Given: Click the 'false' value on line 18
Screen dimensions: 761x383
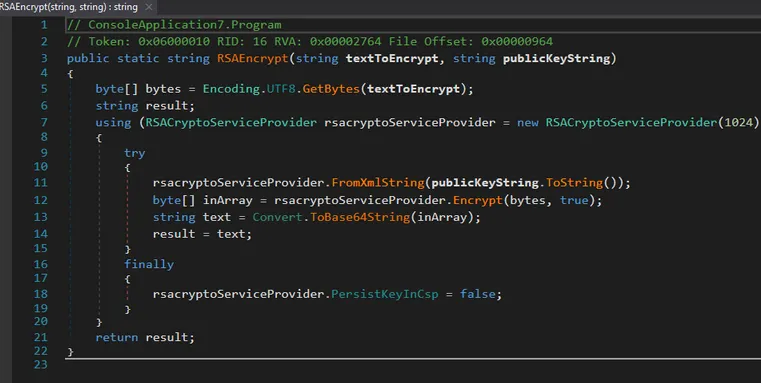Looking at the screenshot, I should [x=478, y=294].
